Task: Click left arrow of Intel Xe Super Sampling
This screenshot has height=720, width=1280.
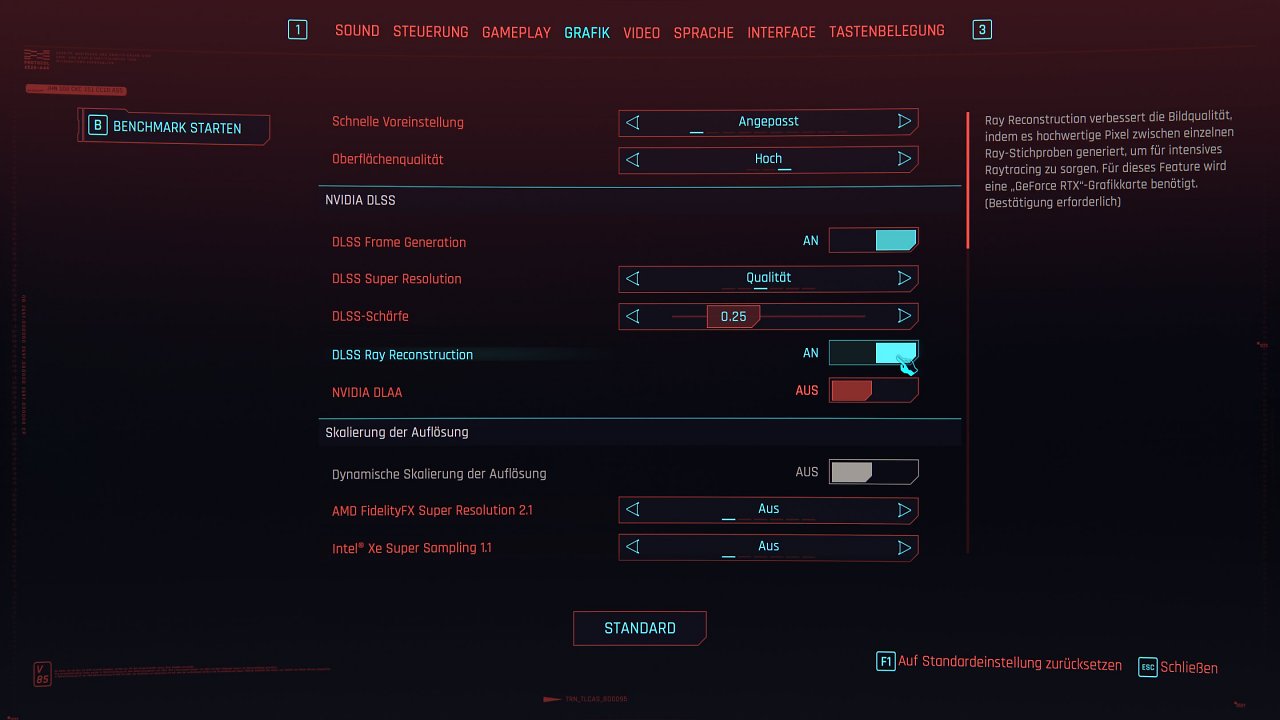Action: 632,547
